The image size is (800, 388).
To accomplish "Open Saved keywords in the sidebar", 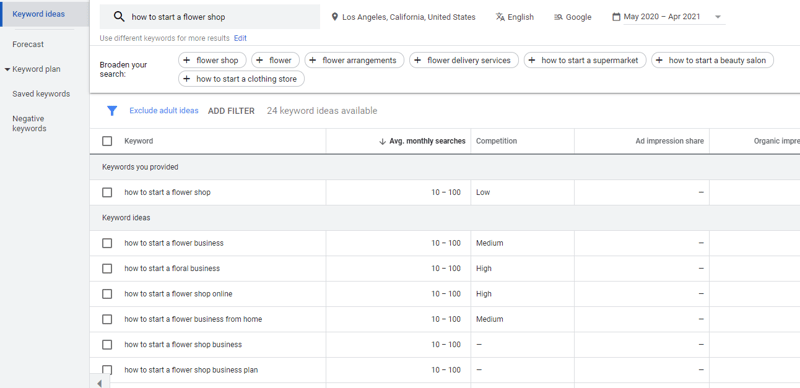I will pyautogui.click(x=41, y=94).
